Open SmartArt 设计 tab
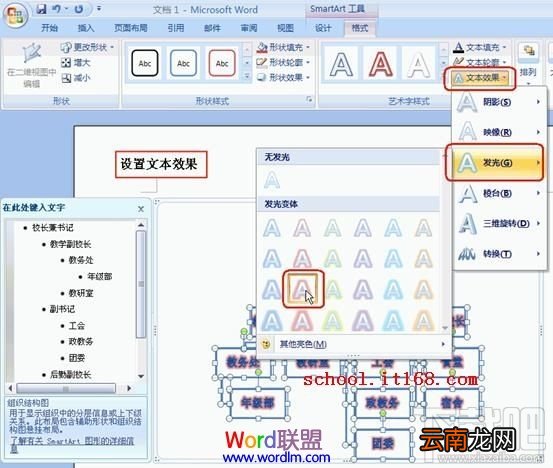Screen dimensions: 553x468 tap(323, 28)
